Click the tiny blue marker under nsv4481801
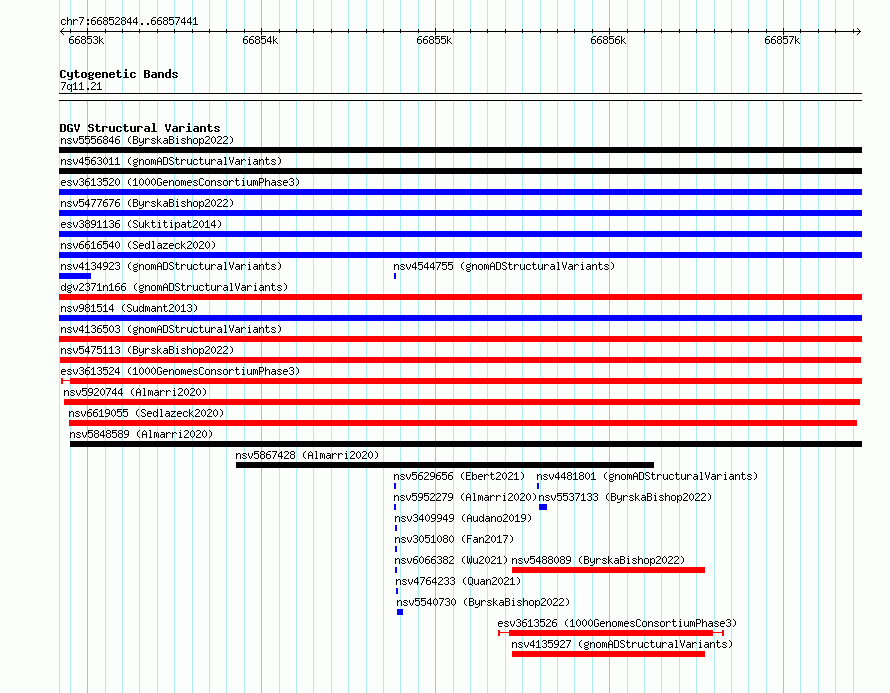 click(538, 486)
